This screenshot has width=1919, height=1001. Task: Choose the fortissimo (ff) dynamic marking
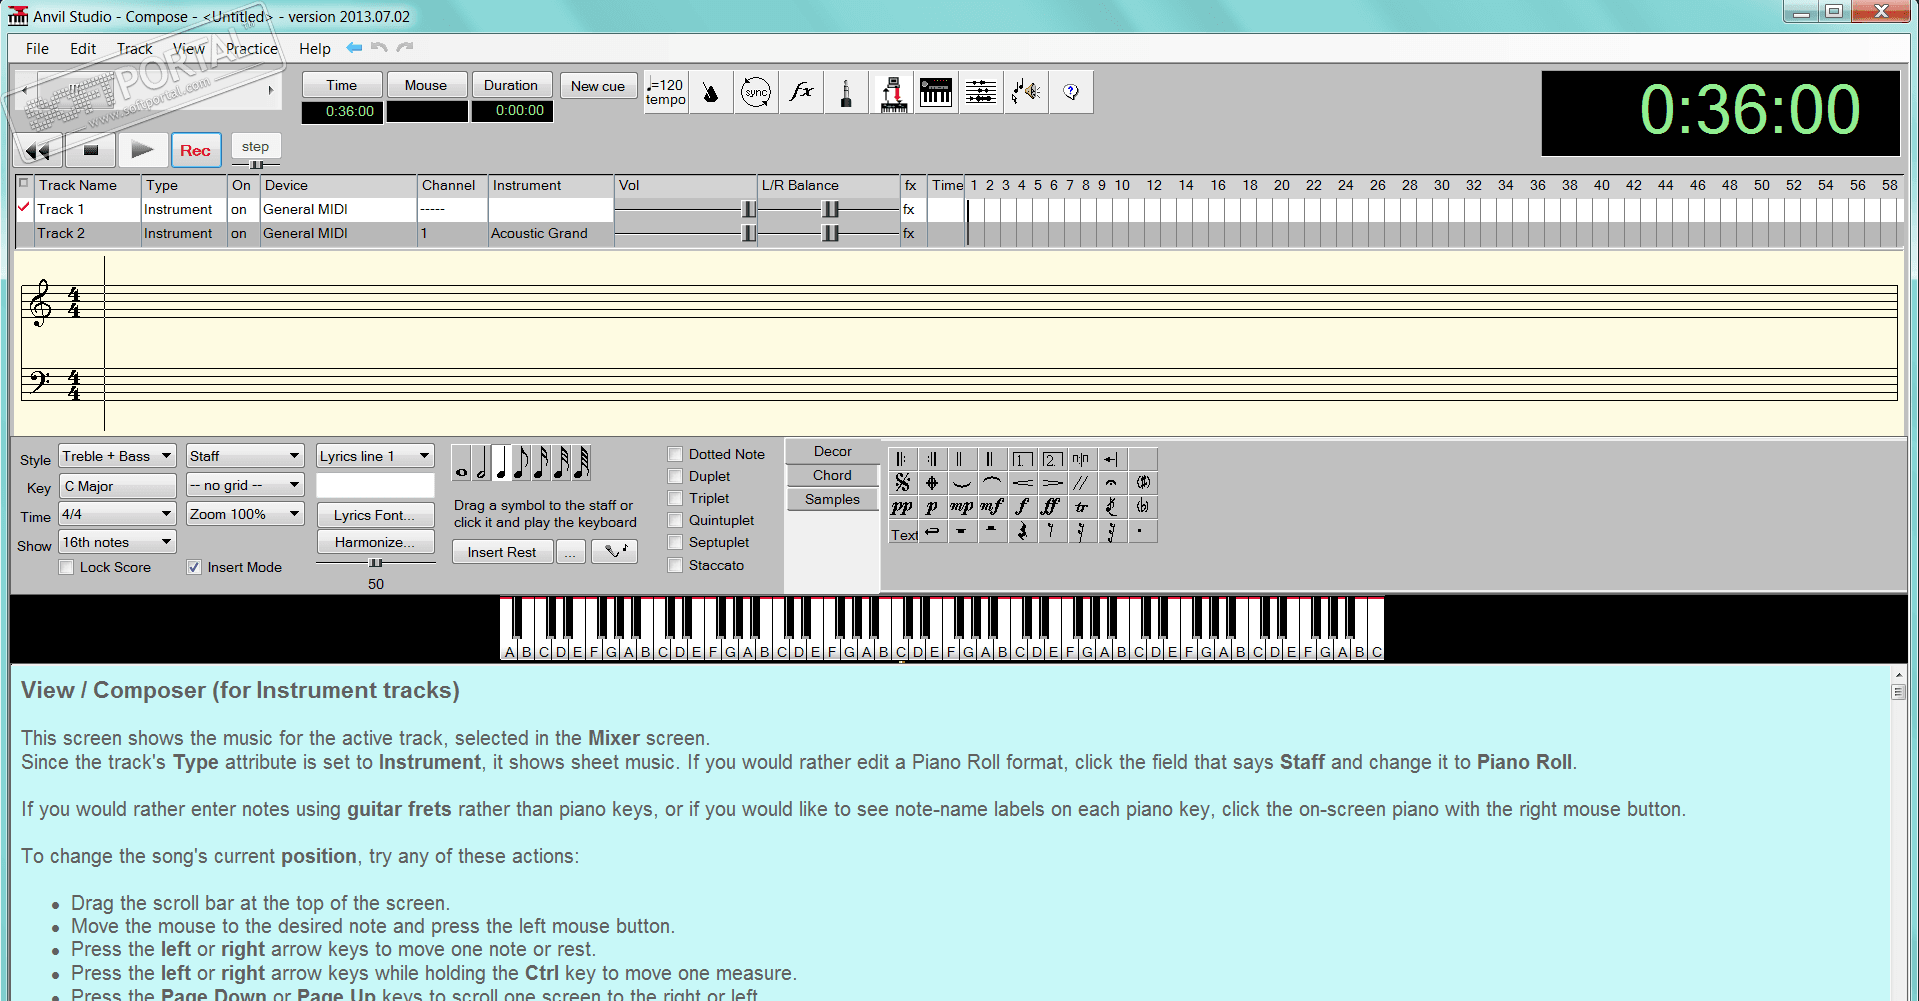[x=1051, y=507]
